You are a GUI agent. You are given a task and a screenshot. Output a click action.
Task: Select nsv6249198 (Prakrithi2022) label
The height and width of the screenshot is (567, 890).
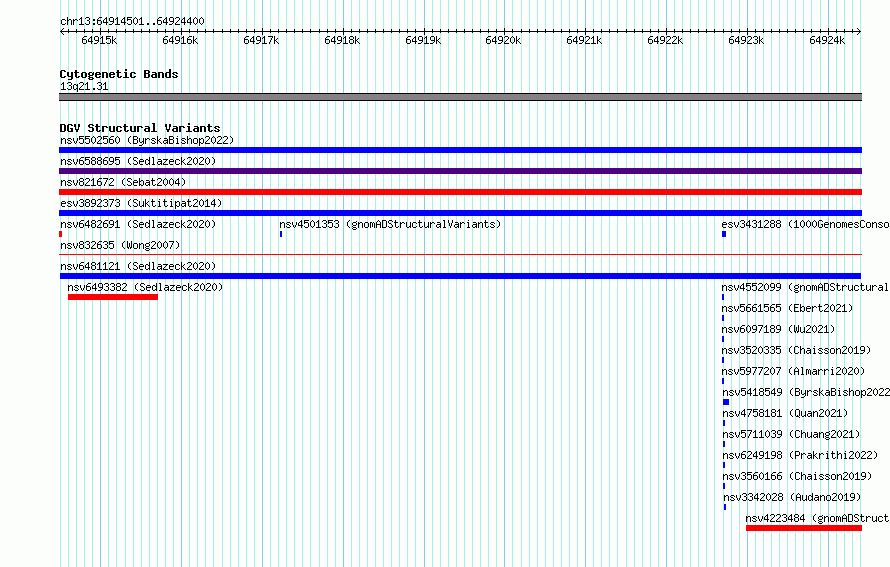click(x=800, y=455)
